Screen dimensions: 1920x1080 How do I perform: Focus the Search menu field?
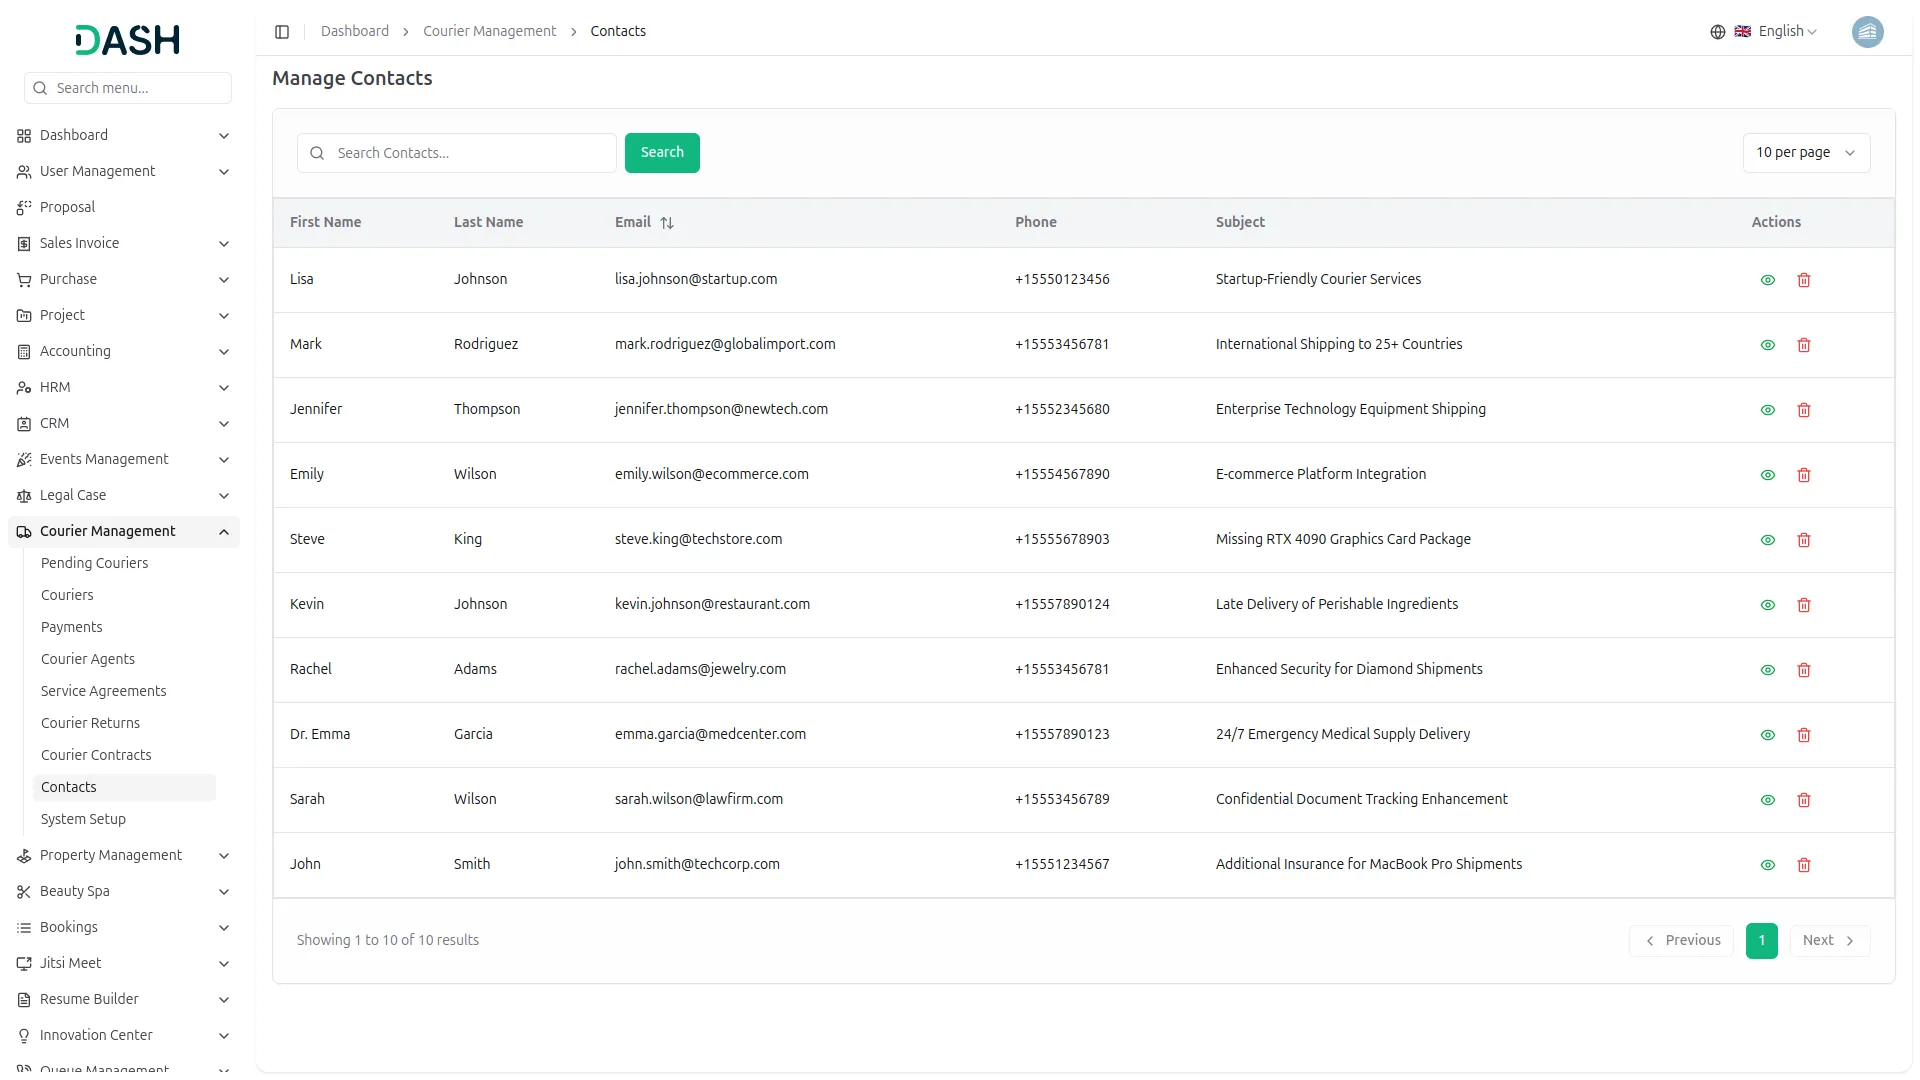point(128,88)
